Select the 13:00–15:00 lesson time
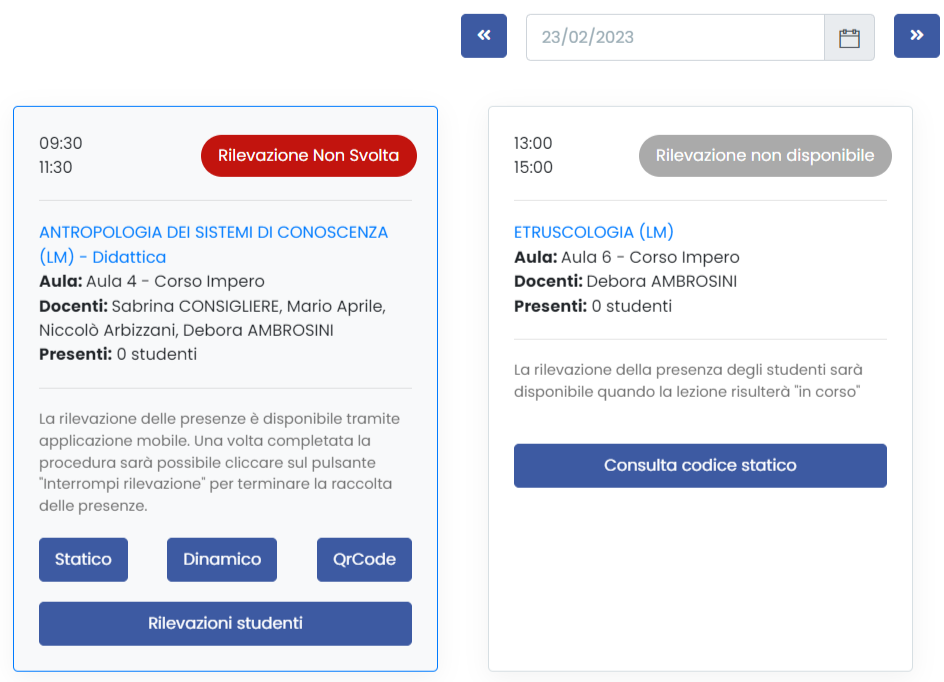 tap(533, 155)
